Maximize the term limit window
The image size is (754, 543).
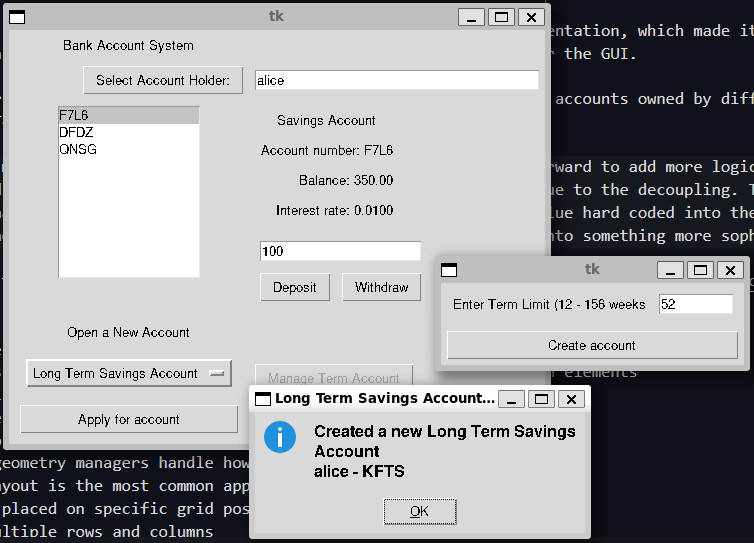click(x=701, y=270)
